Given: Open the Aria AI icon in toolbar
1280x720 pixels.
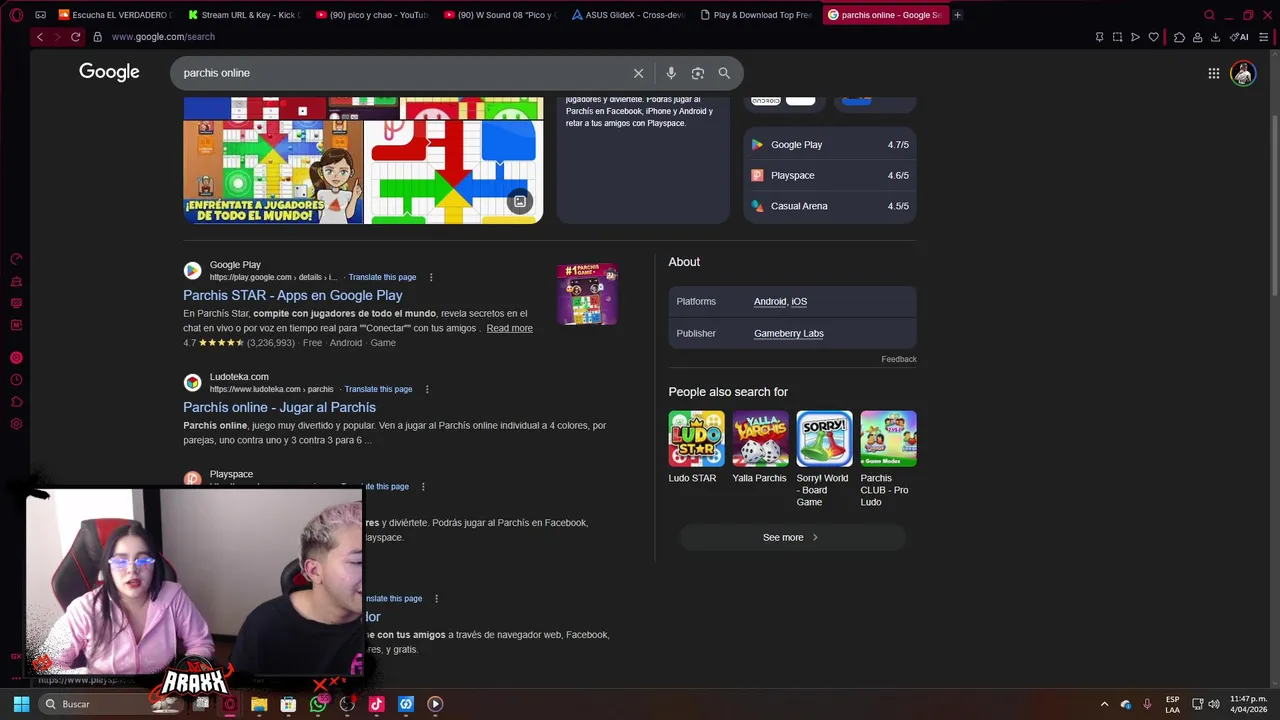Looking at the screenshot, I should tap(1239, 37).
